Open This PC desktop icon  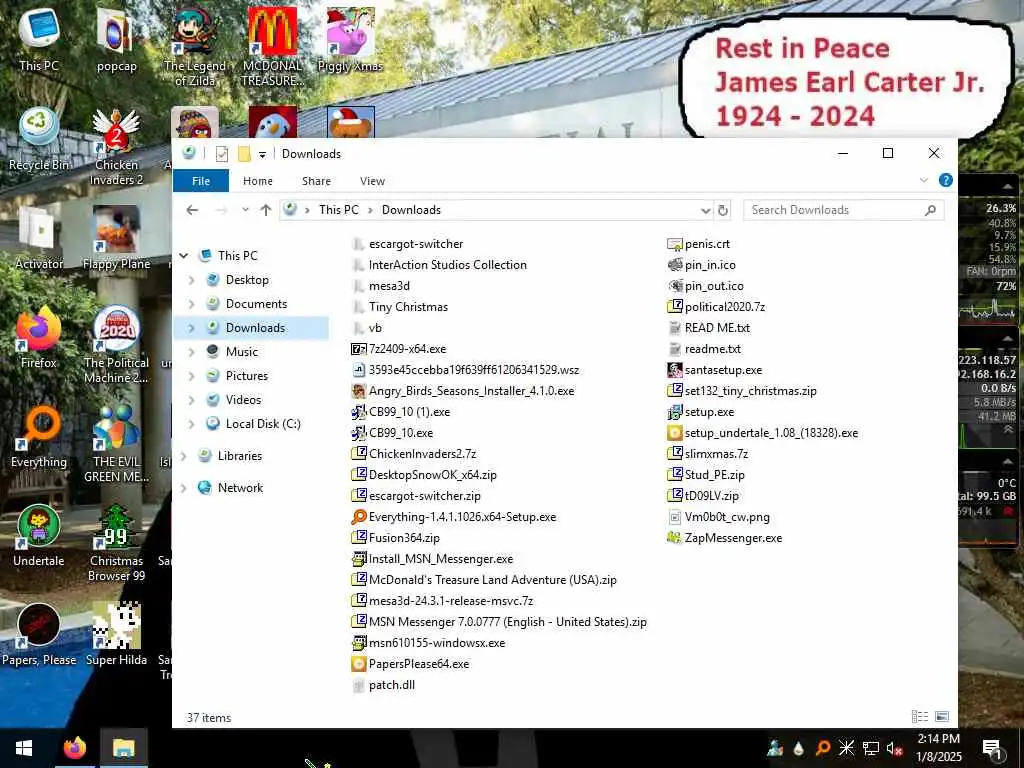38,40
